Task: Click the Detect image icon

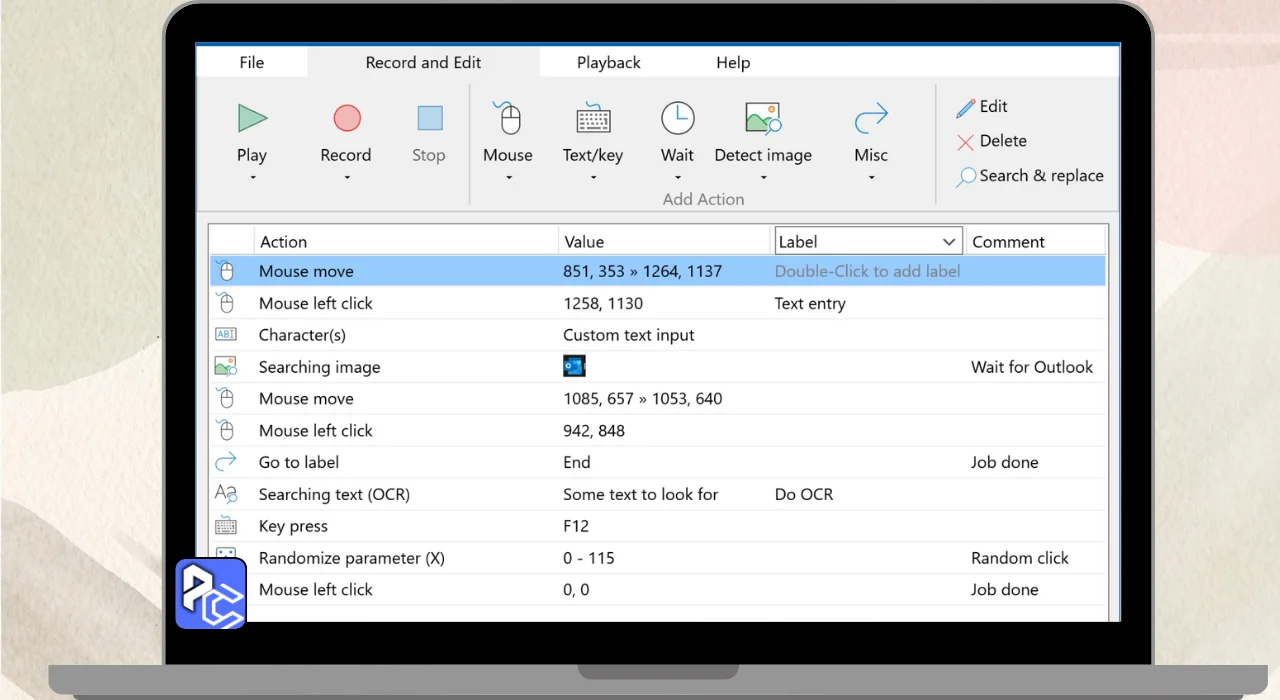Action: 763,119
